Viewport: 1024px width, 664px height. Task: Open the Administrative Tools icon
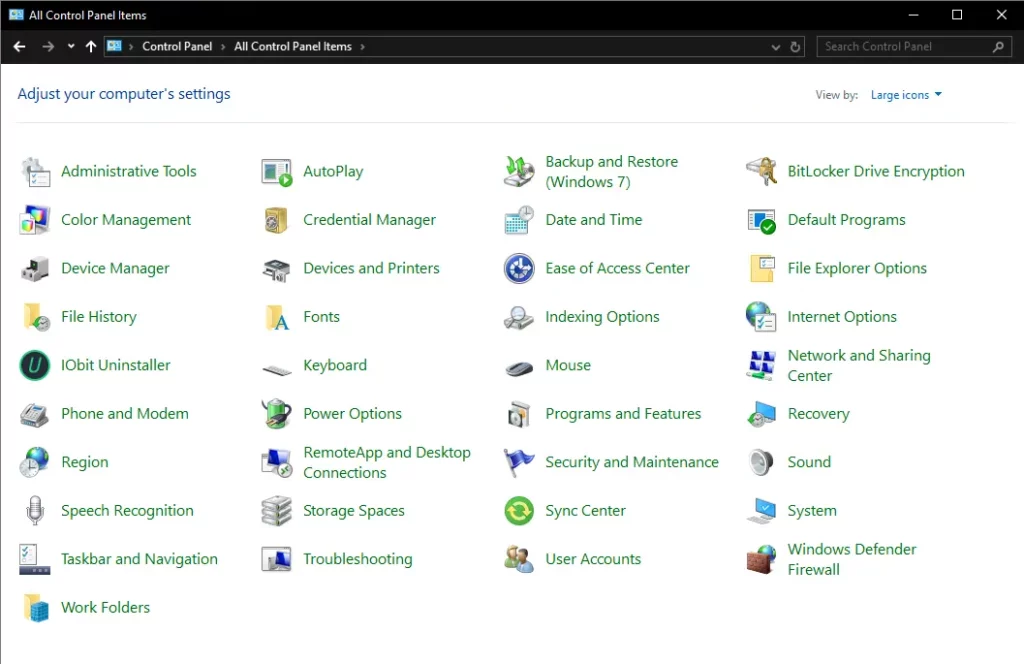pos(35,172)
